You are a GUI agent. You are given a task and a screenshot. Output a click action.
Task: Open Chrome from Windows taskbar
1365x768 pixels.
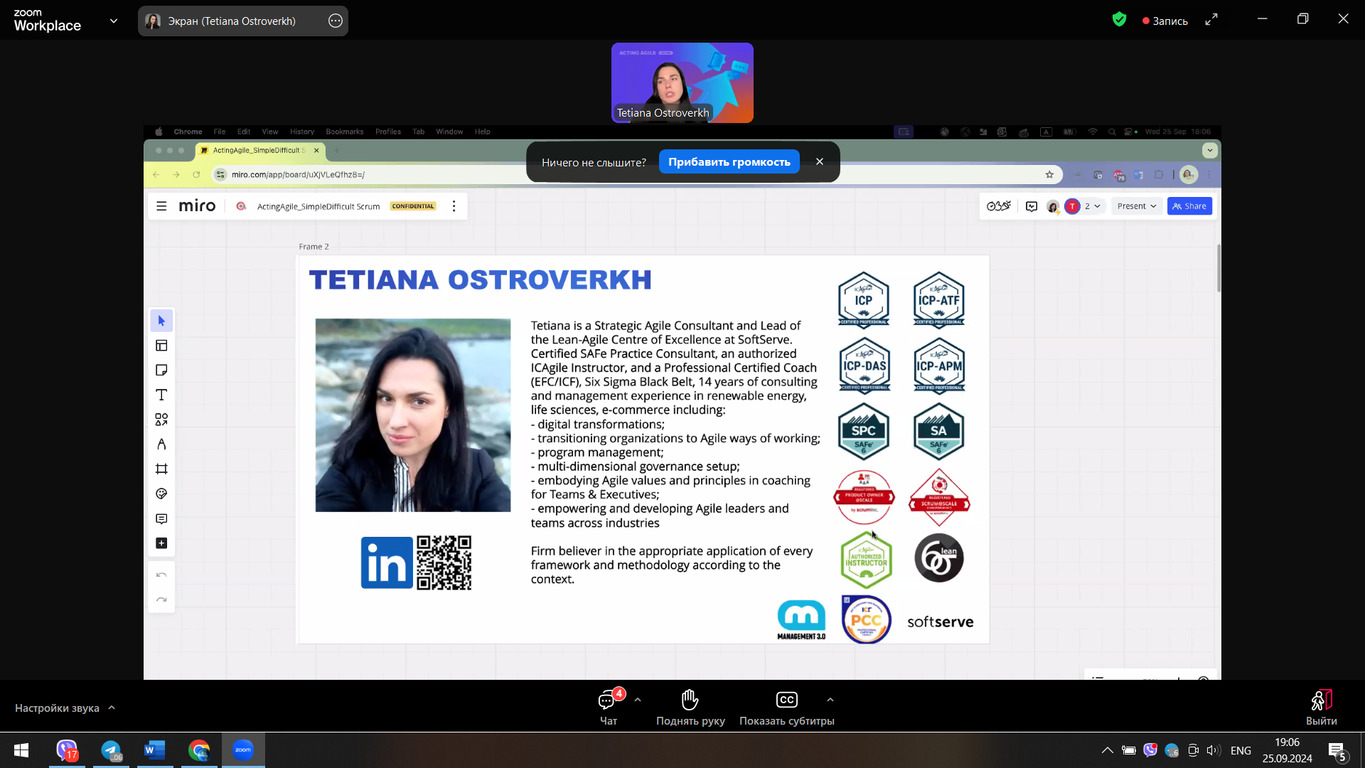[x=199, y=750]
